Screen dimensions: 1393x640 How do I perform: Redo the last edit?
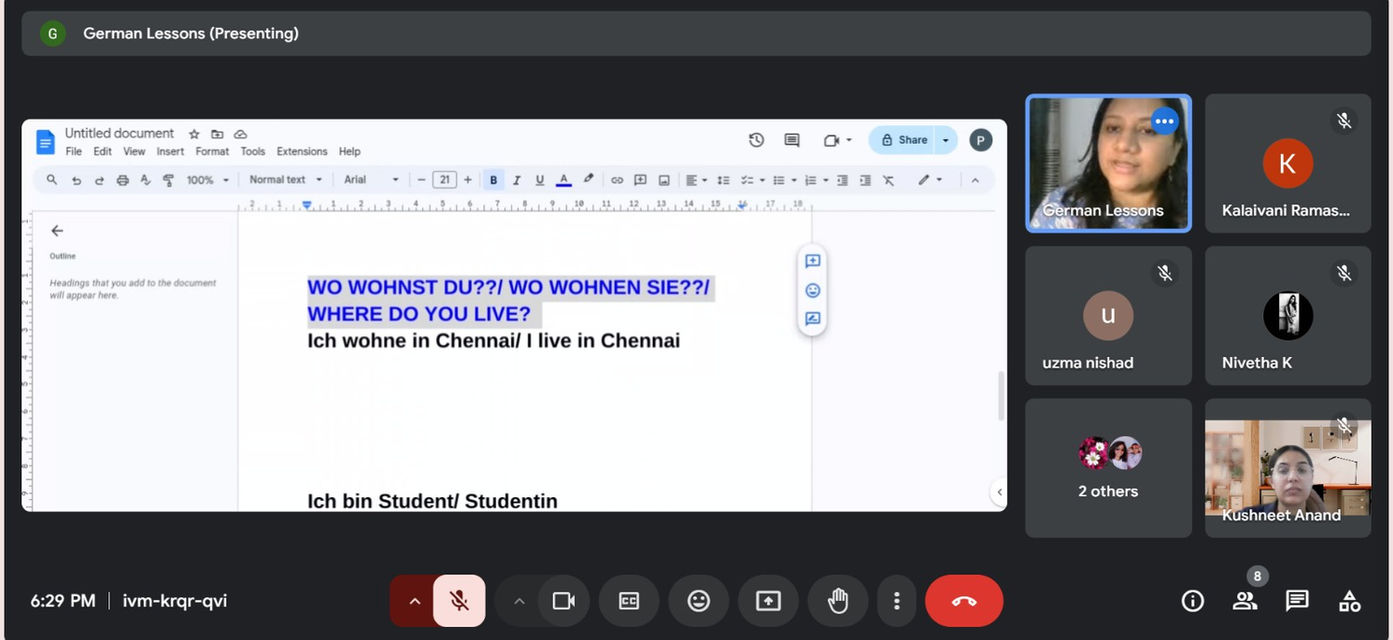coord(99,180)
